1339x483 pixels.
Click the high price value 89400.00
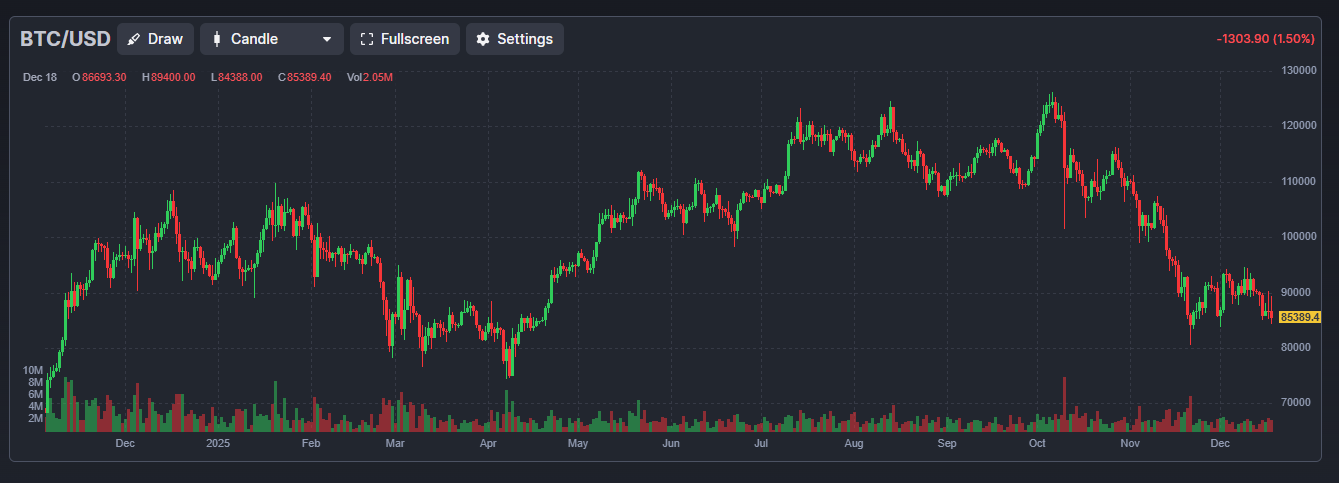point(173,77)
